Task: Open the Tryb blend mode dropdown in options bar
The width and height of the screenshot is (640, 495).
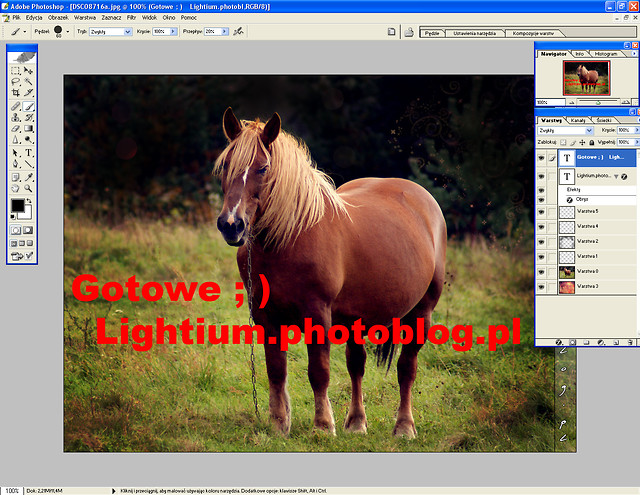Action: click(x=128, y=31)
